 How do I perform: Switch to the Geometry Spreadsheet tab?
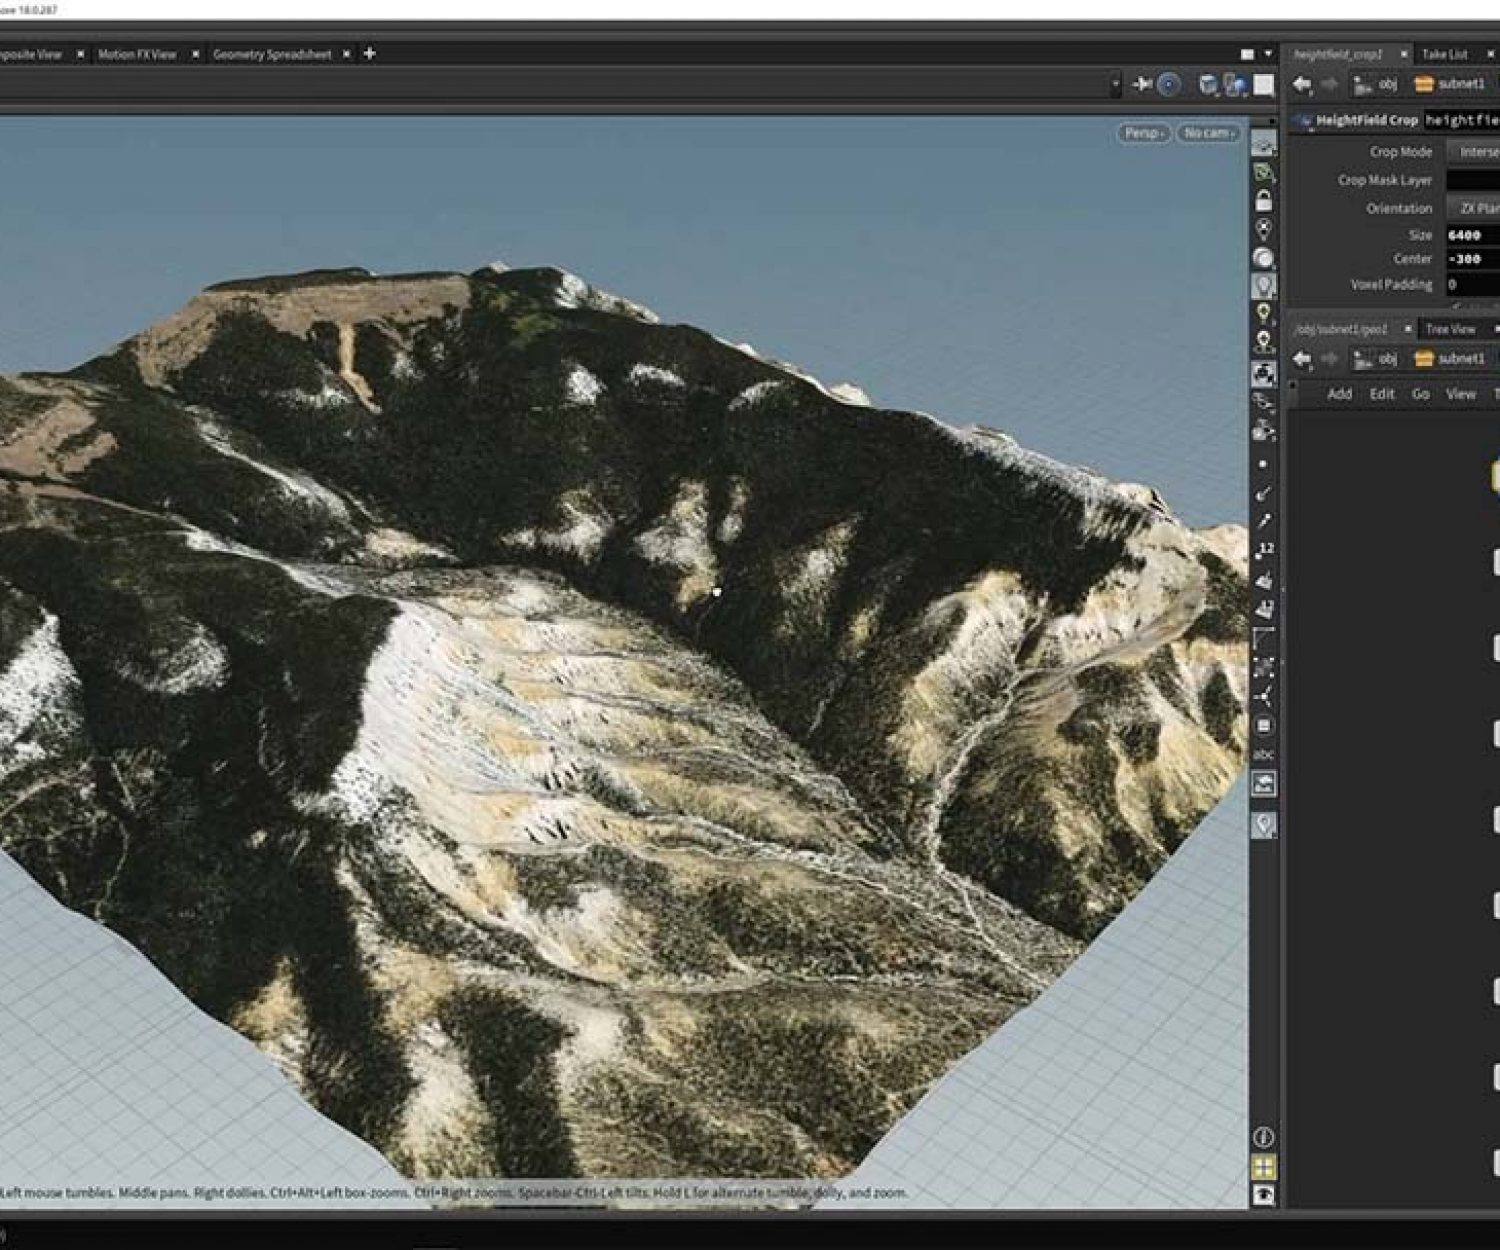[x=272, y=54]
